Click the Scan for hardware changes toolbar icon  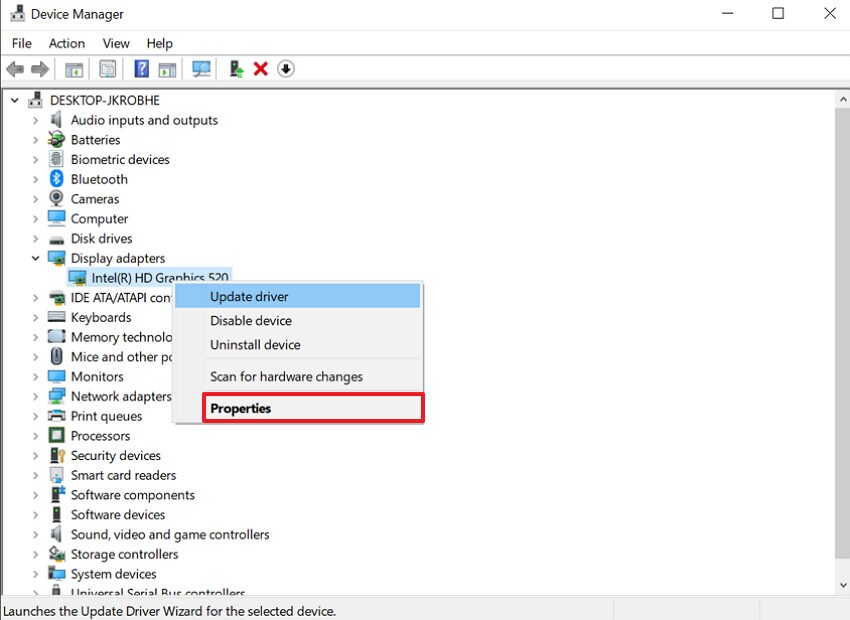[x=201, y=68]
